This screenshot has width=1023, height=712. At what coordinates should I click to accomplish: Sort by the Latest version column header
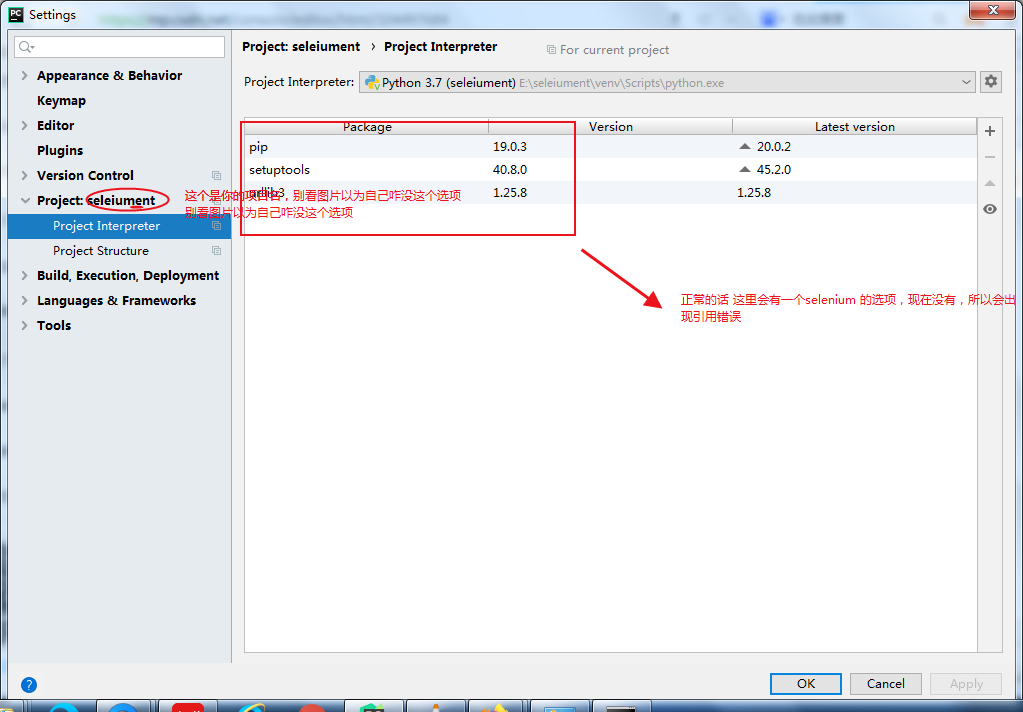[x=855, y=127]
